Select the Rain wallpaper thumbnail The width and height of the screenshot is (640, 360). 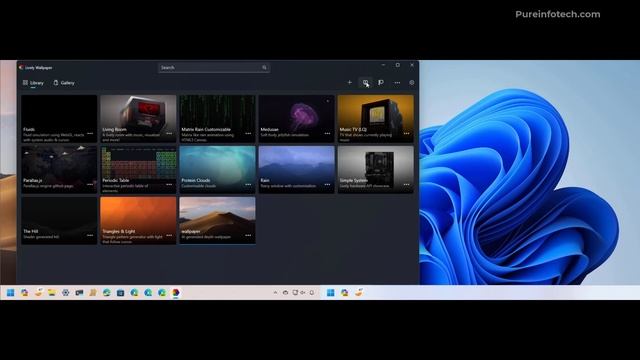pyautogui.click(x=297, y=170)
